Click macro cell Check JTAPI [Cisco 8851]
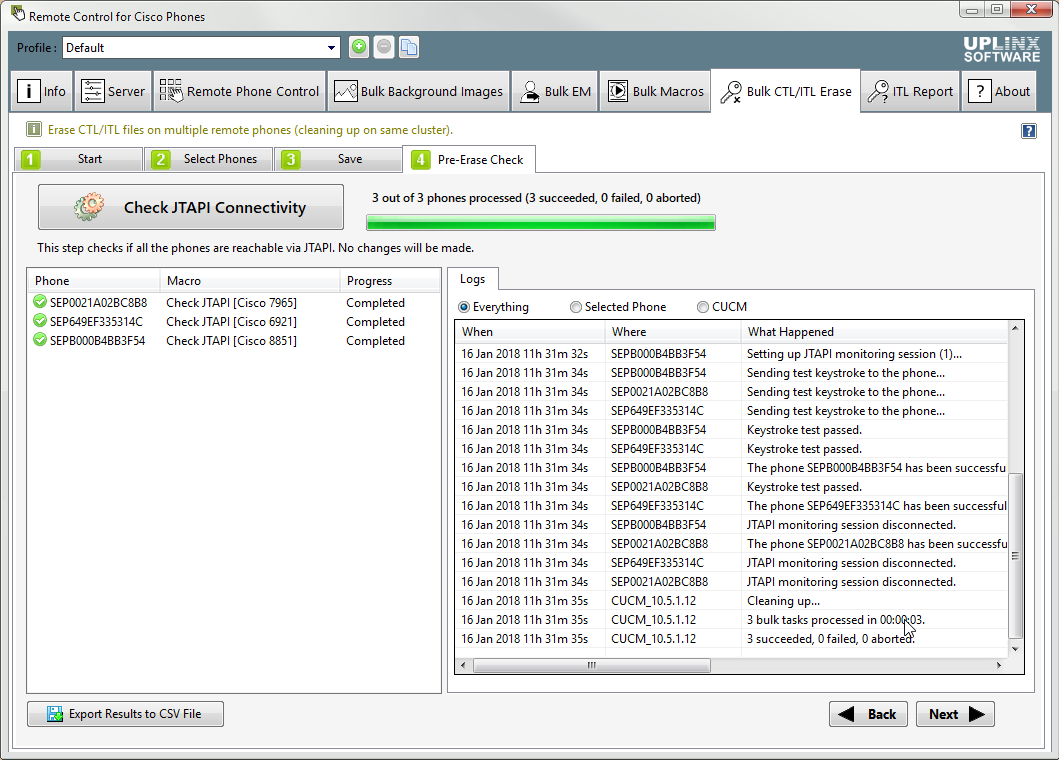 coord(232,340)
